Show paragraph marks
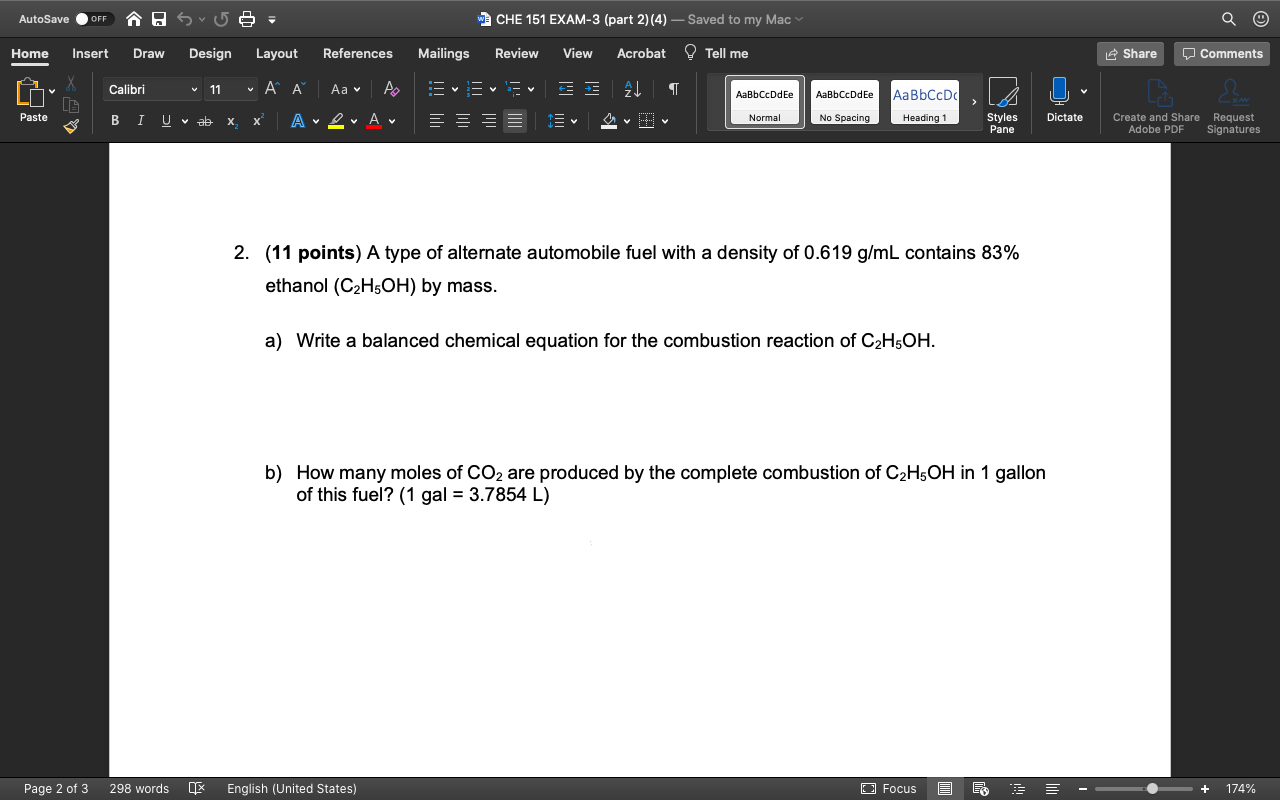Viewport: 1280px width, 800px height. [672, 89]
